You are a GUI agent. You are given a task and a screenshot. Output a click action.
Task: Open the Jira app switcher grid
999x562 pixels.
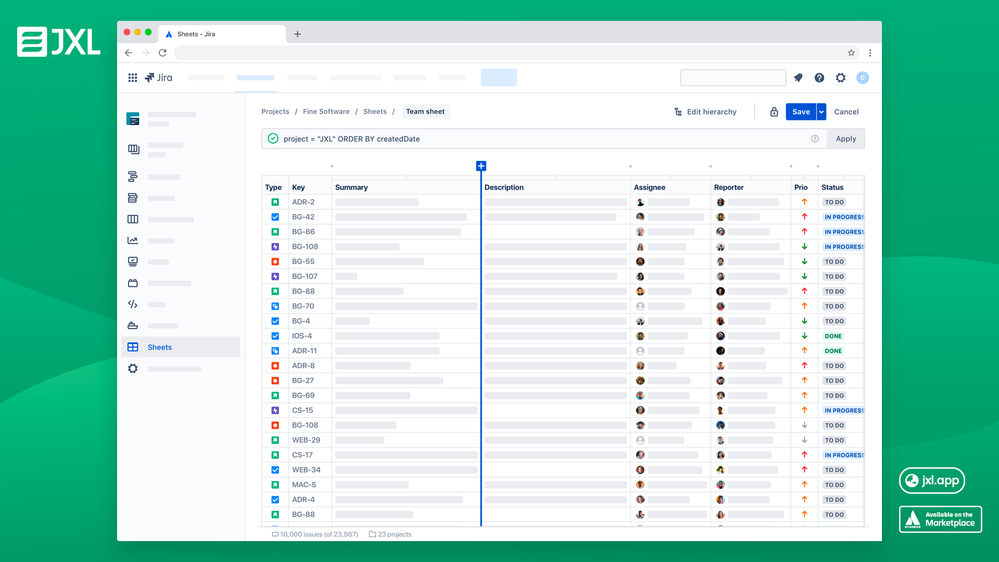coord(133,78)
